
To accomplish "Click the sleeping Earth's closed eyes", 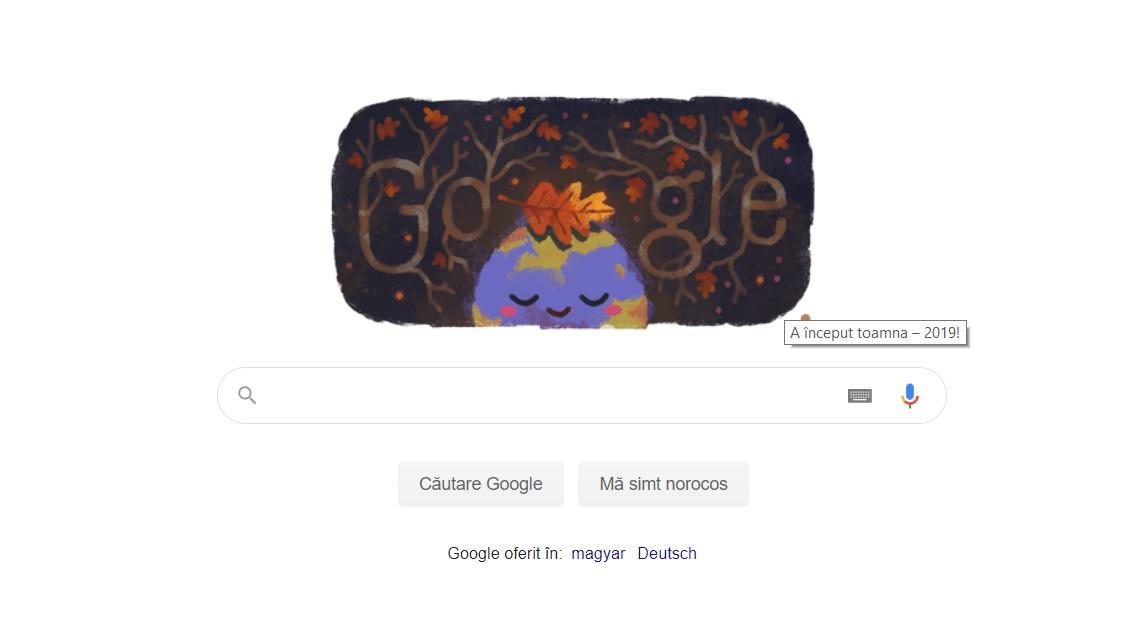I will pos(558,298).
